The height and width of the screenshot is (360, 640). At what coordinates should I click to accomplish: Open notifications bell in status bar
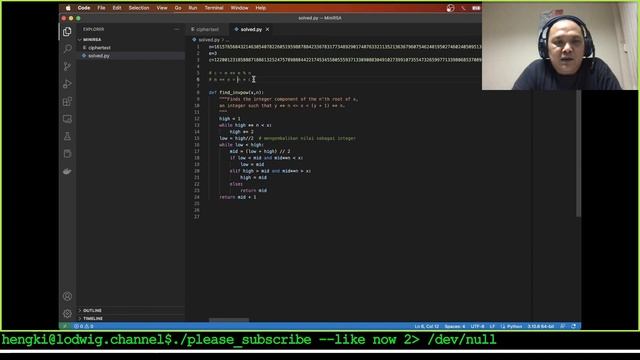click(x=573, y=326)
